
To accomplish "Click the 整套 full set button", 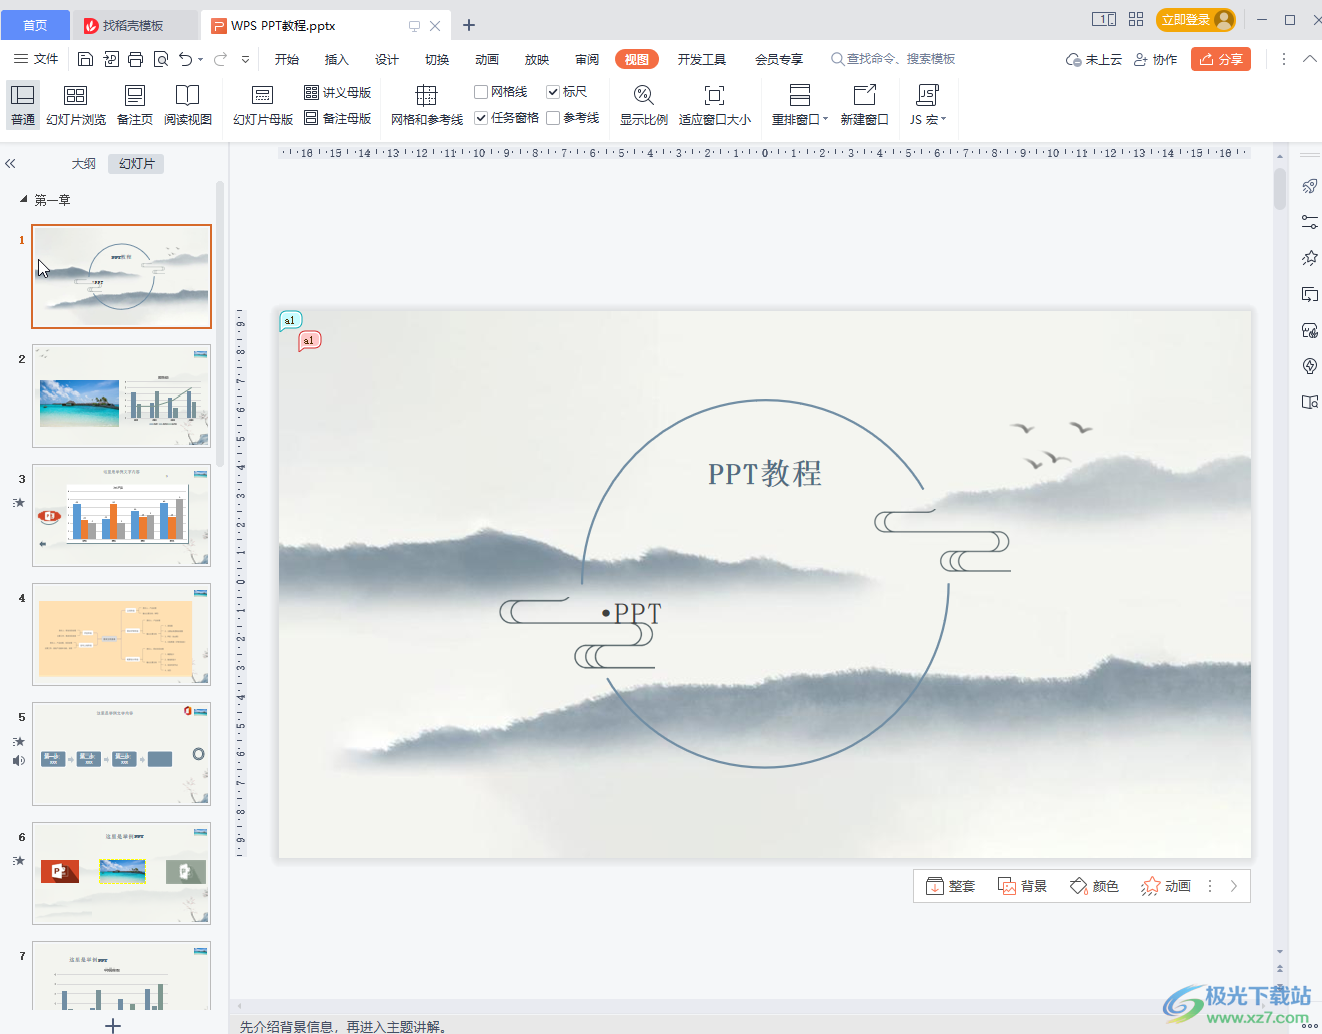I will (x=950, y=886).
